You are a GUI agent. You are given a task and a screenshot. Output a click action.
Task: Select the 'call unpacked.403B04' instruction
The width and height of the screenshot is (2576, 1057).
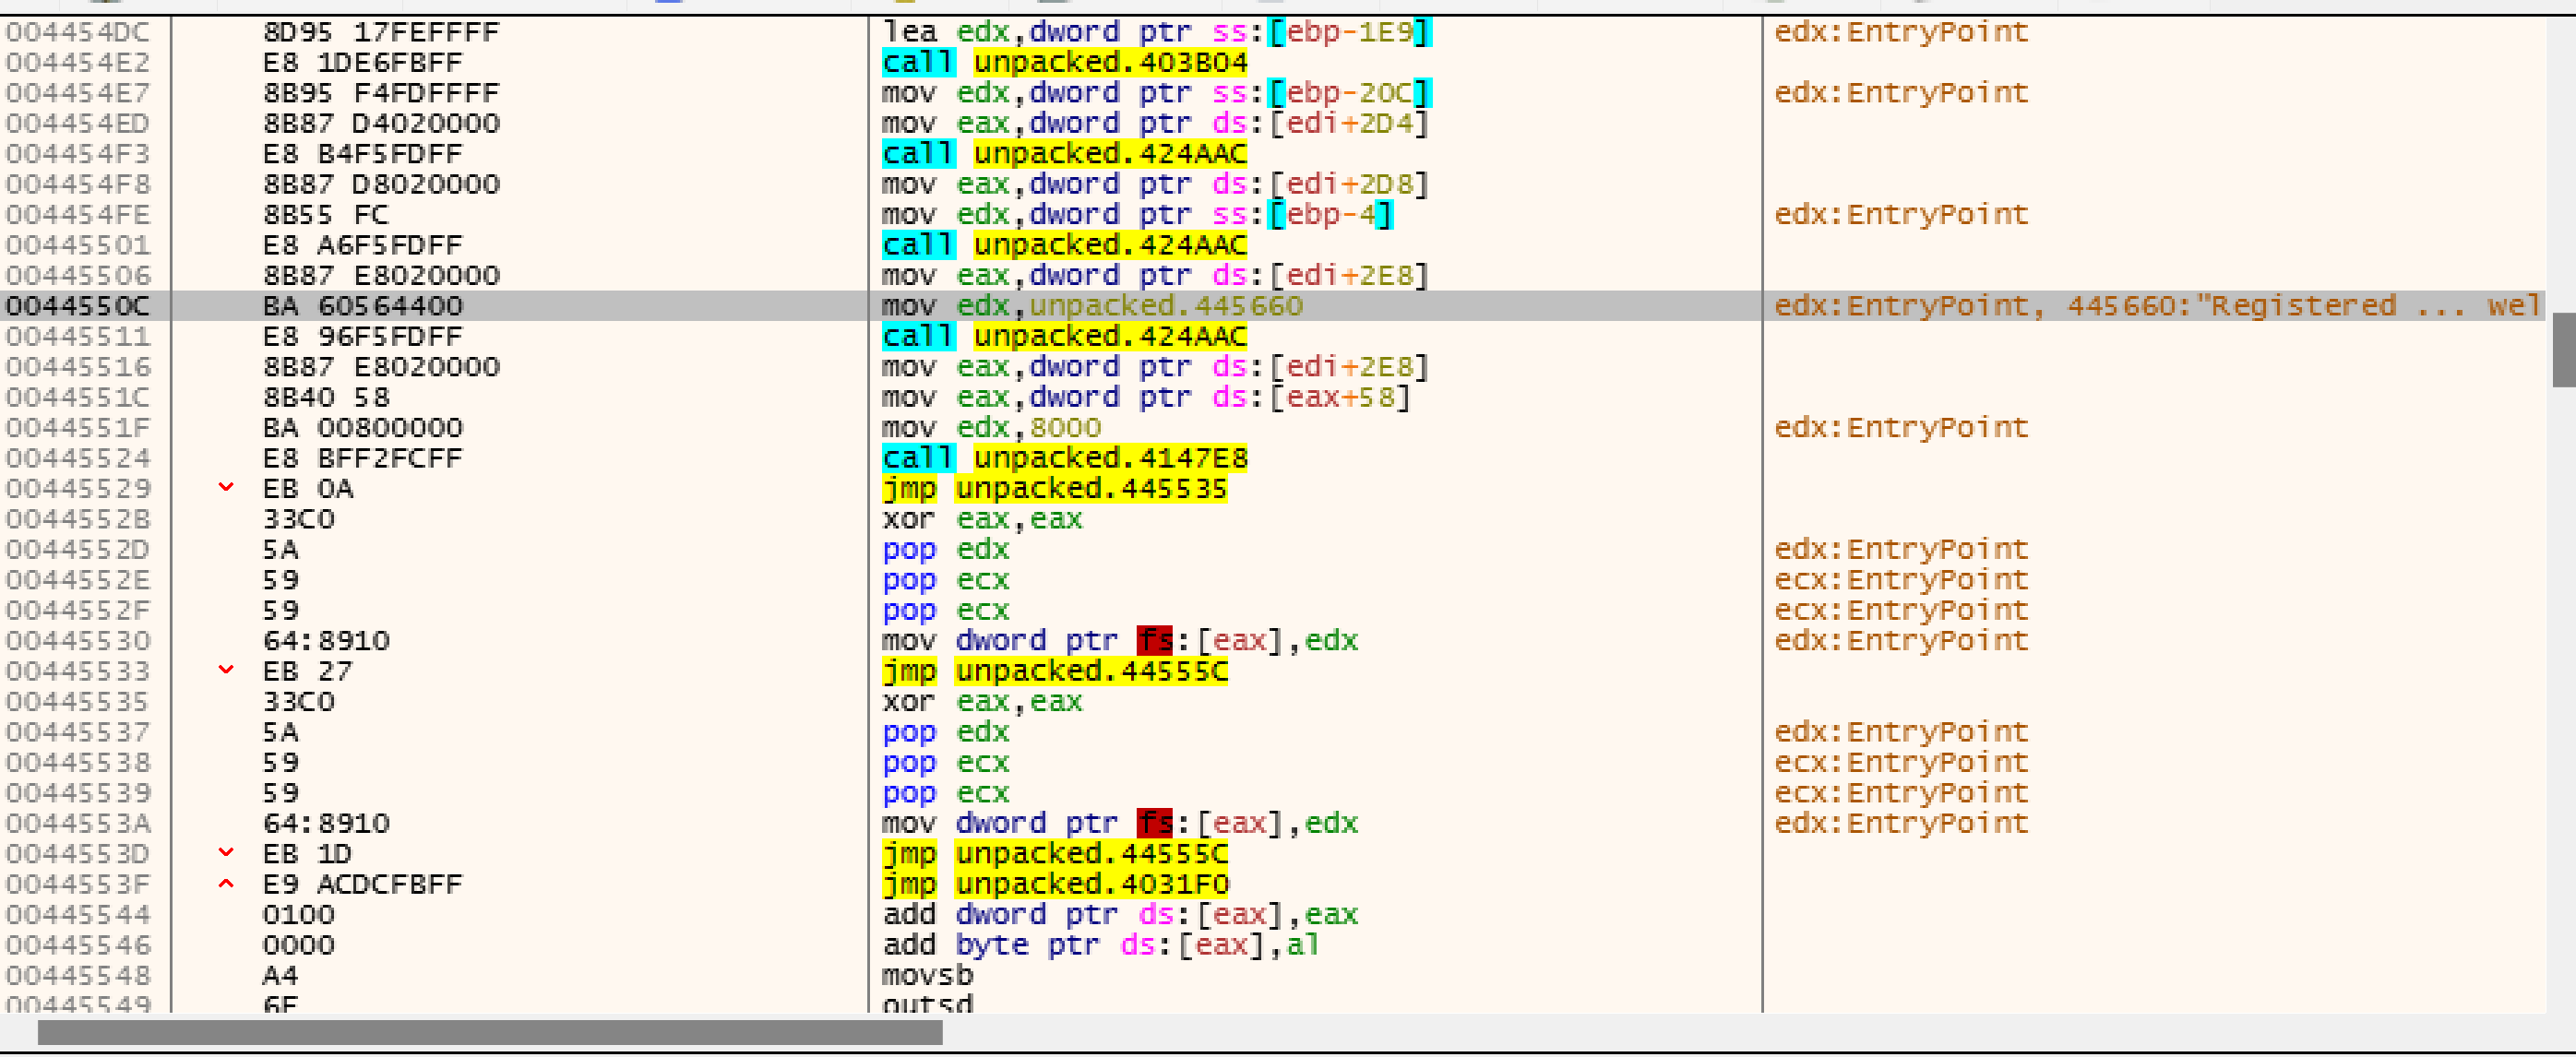point(1064,62)
